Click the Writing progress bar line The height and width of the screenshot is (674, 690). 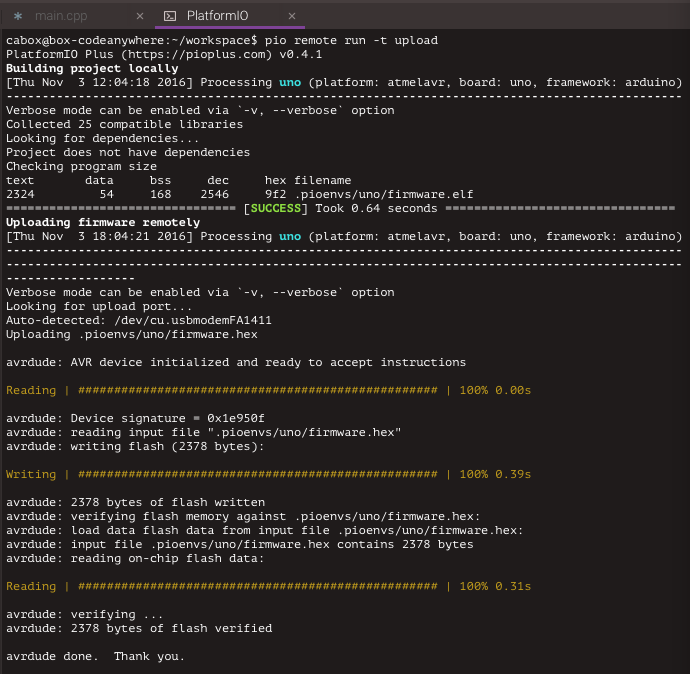tap(268, 474)
